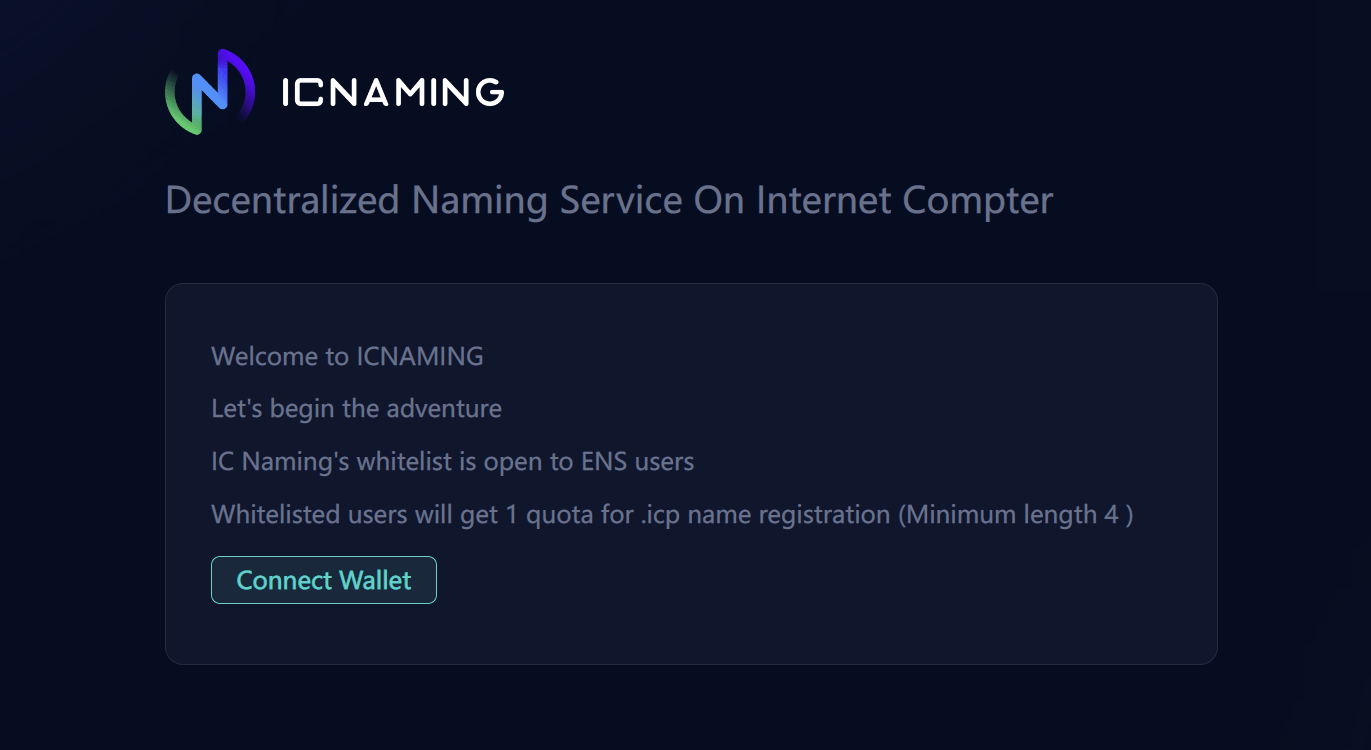Click the ".icp" text in the quota line

click(661, 515)
